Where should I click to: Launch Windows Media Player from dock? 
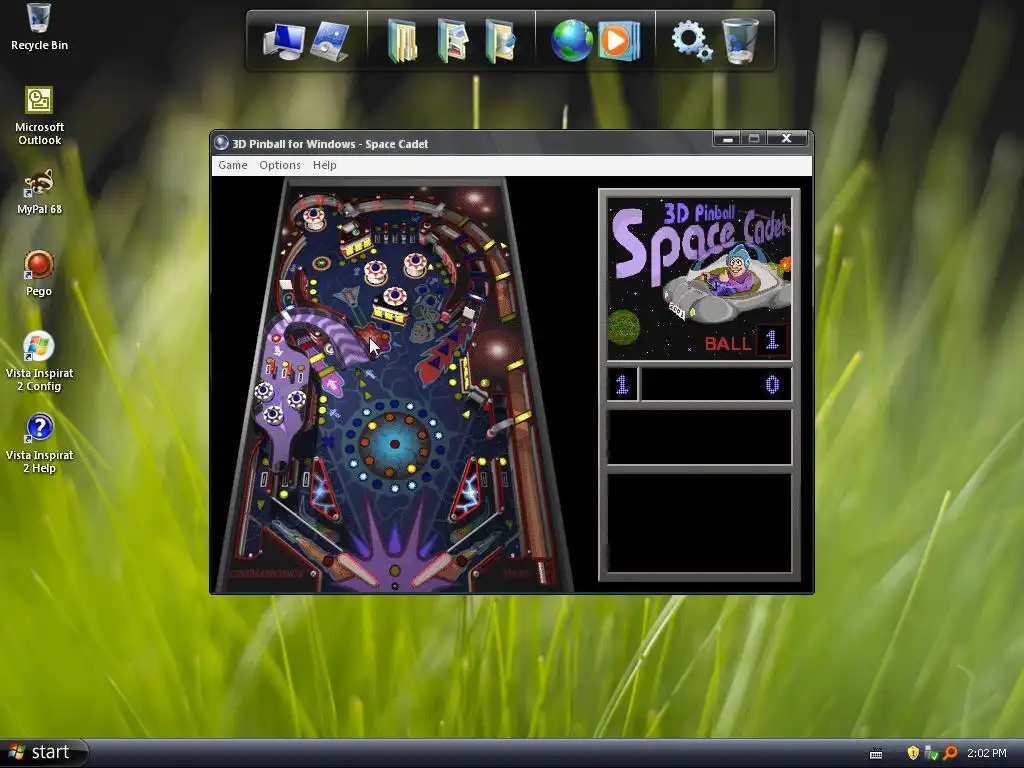point(618,41)
